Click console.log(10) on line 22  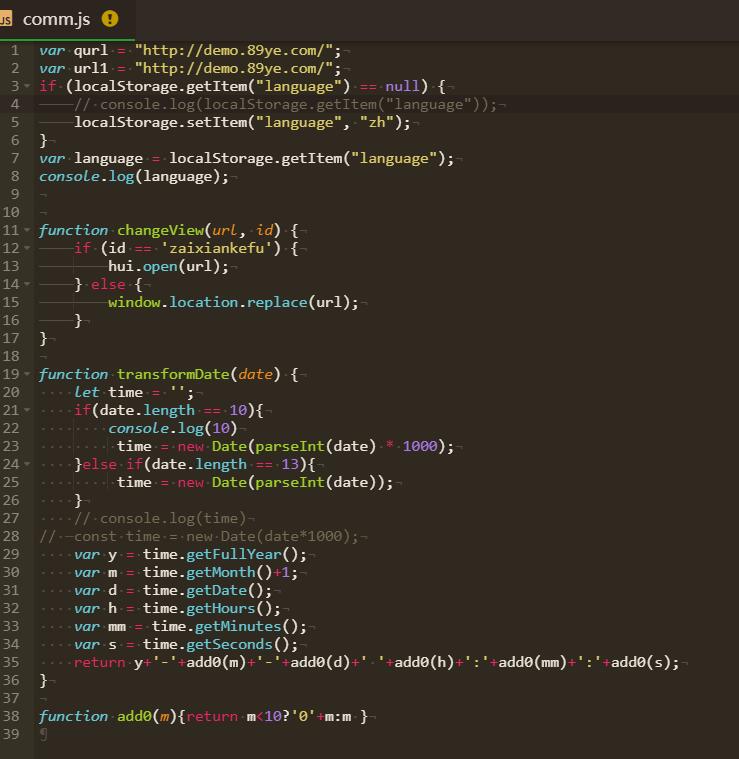click(x=172, y=428)
